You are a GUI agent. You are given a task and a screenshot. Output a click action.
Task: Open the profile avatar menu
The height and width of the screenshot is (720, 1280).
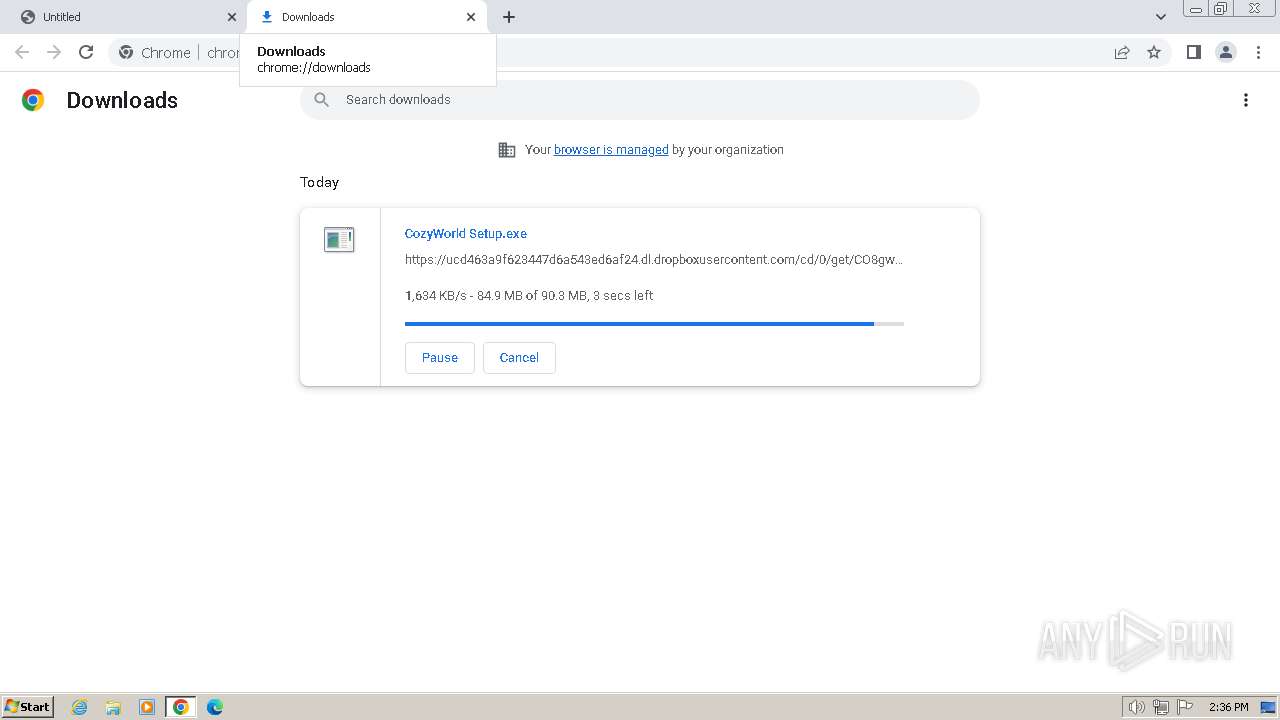tap(1226, 52)
